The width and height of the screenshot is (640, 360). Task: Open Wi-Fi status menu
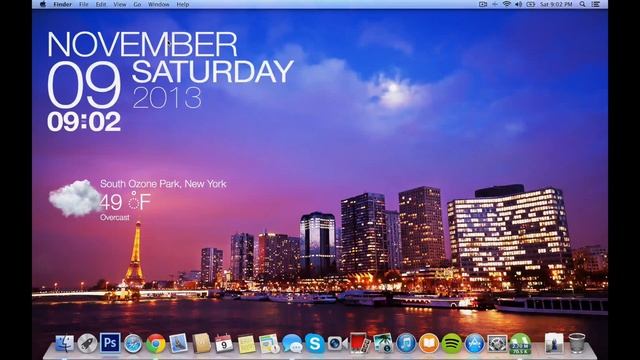[507, 4]
